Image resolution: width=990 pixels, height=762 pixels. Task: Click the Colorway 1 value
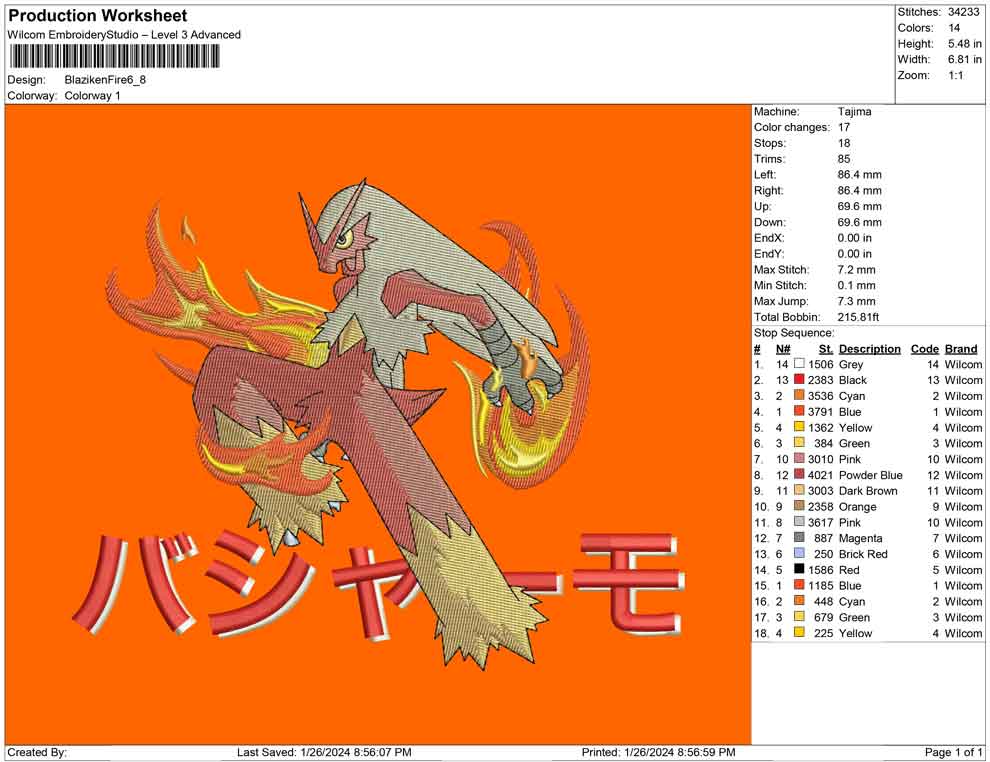click(92, 95)
